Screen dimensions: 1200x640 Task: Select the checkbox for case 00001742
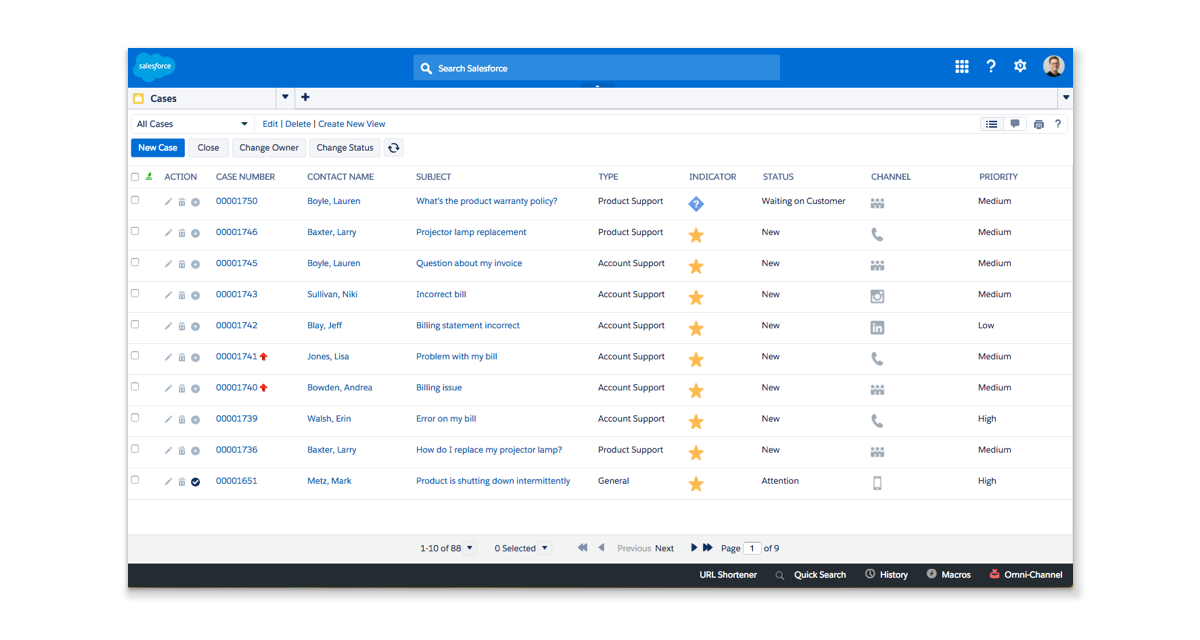135,324
